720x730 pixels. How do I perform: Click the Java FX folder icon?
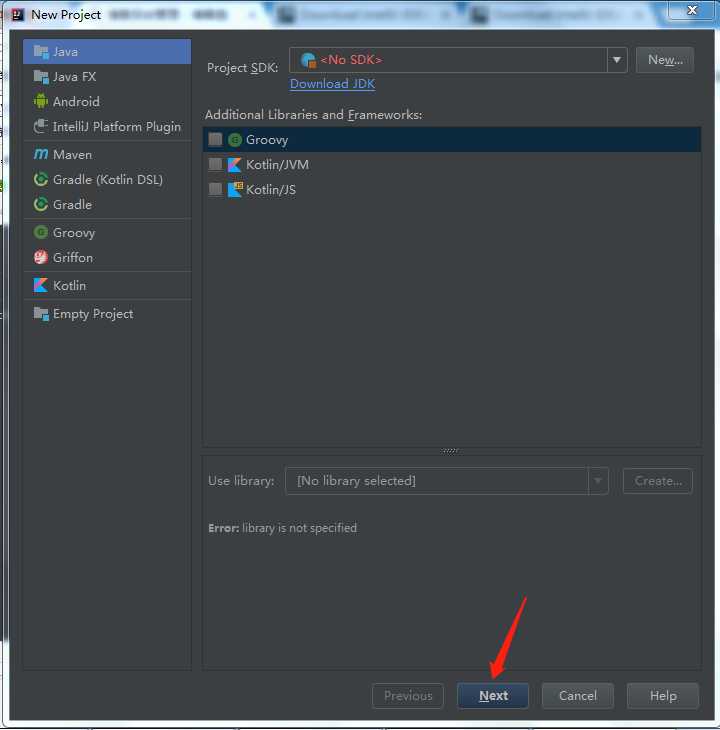pyautogui.click(x=41, y=76)
